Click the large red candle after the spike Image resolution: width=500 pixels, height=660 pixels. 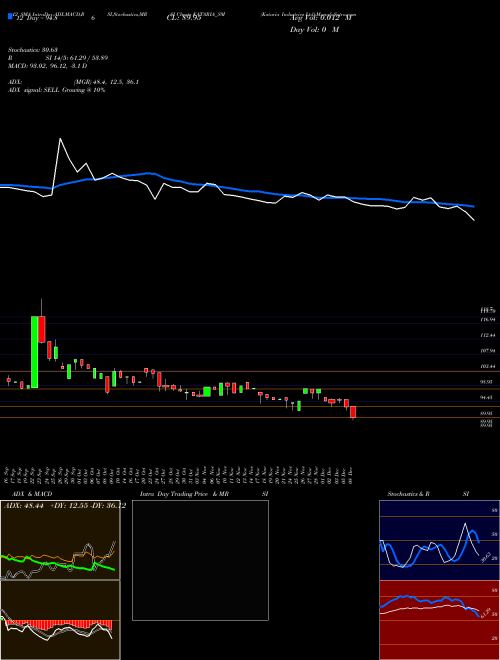point(41,329)
